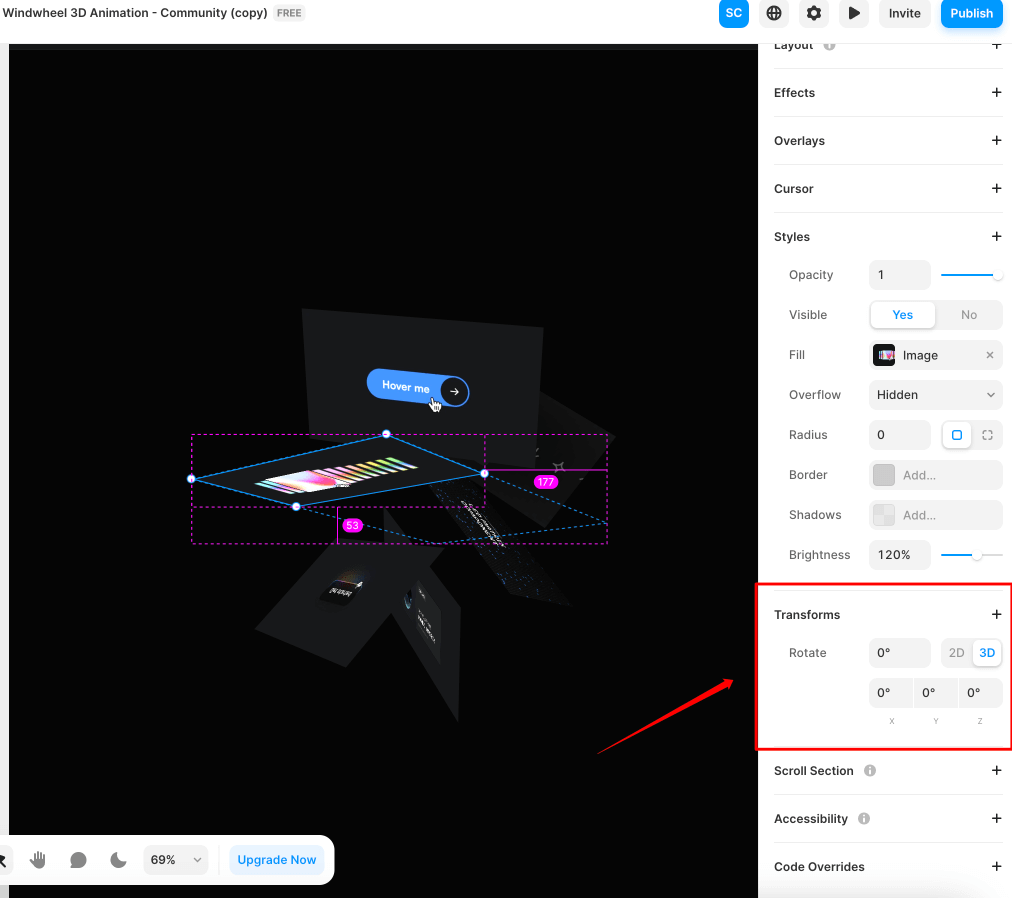Click the Publish button
The width and height of the screenshot is (1012, 898).
[x=971, y=13]
